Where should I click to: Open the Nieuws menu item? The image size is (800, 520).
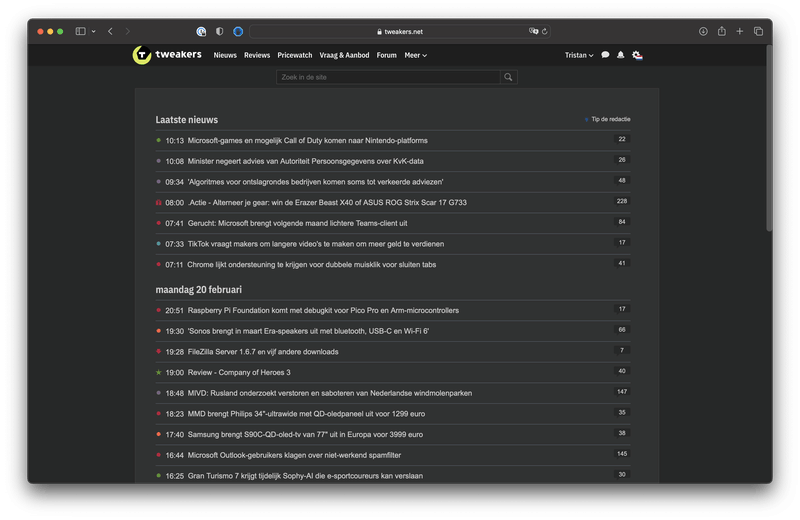click(225, 55)
